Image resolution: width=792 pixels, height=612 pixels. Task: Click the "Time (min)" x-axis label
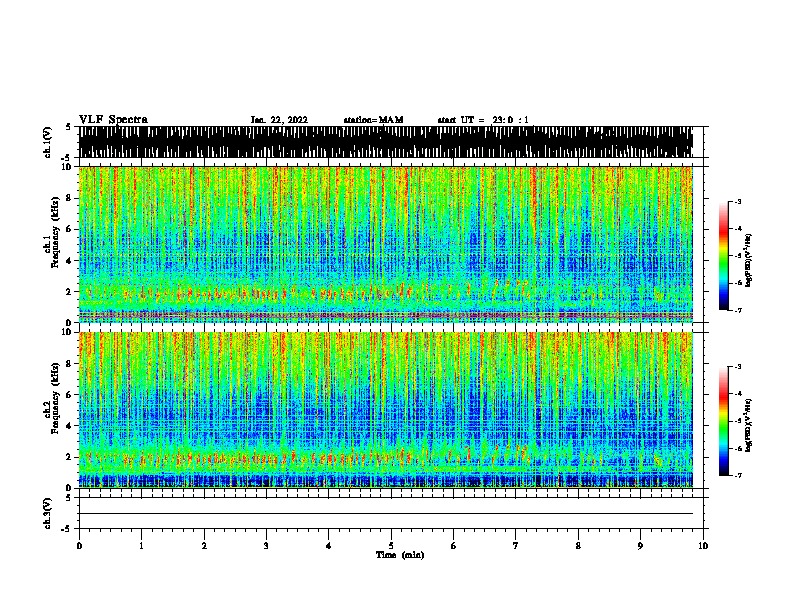[x=400, y=555]
